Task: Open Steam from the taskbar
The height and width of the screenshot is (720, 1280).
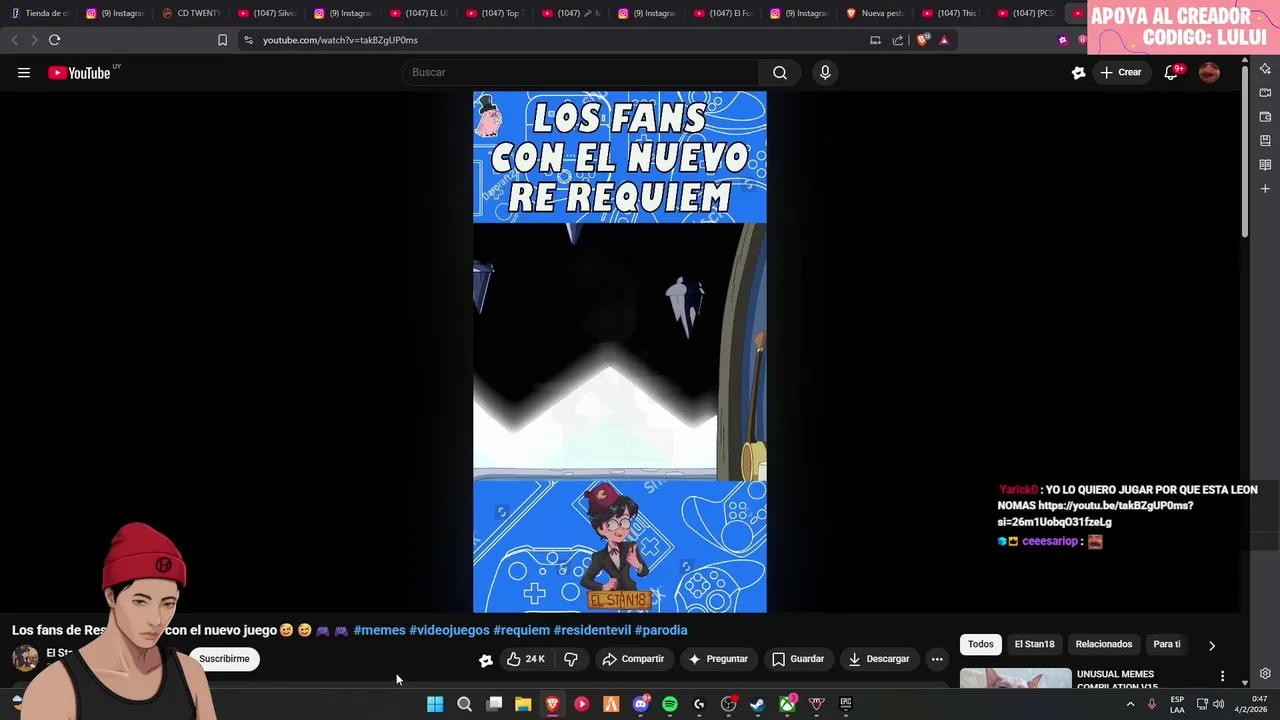Action: coord(758,704)
